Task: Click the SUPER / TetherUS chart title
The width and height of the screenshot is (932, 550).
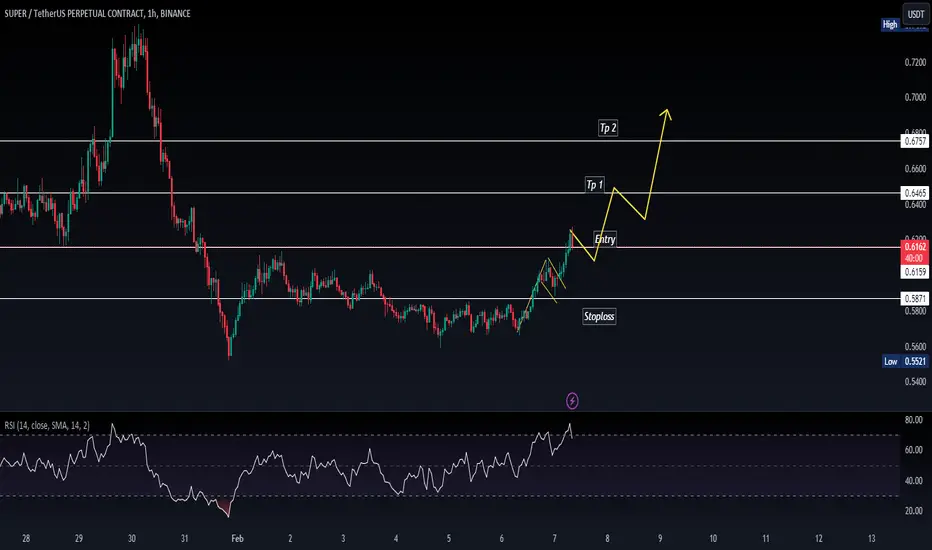Action: pyautogui.click(x=97, y=13)
